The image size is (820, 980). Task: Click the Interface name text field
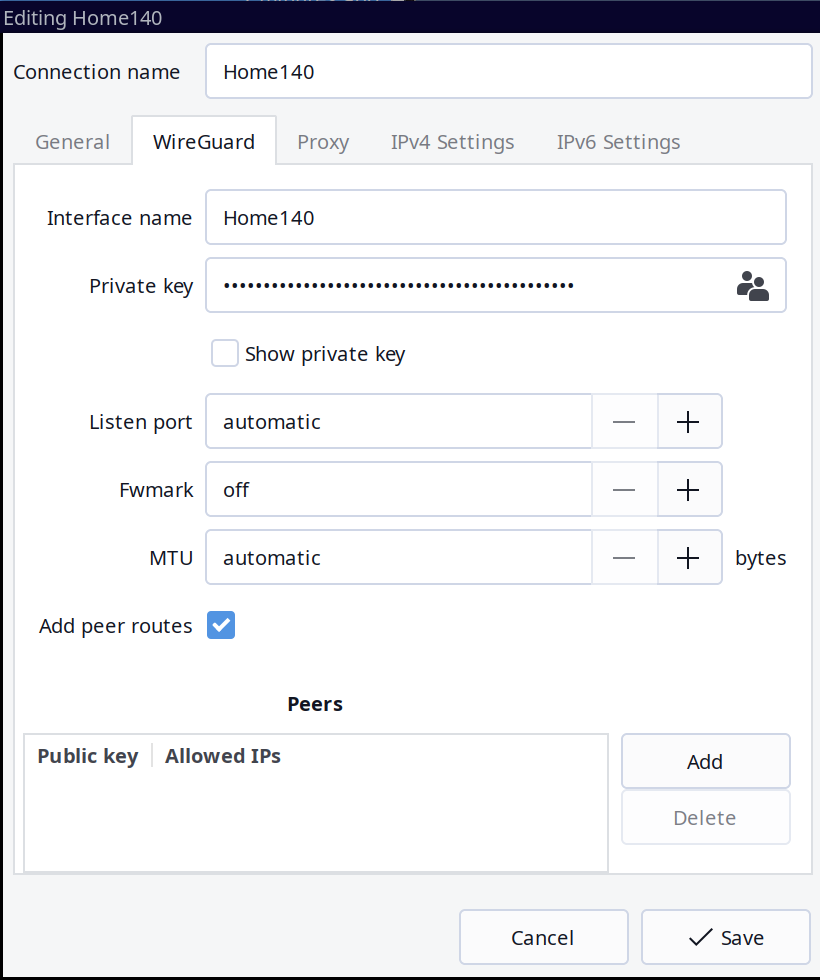495,218
